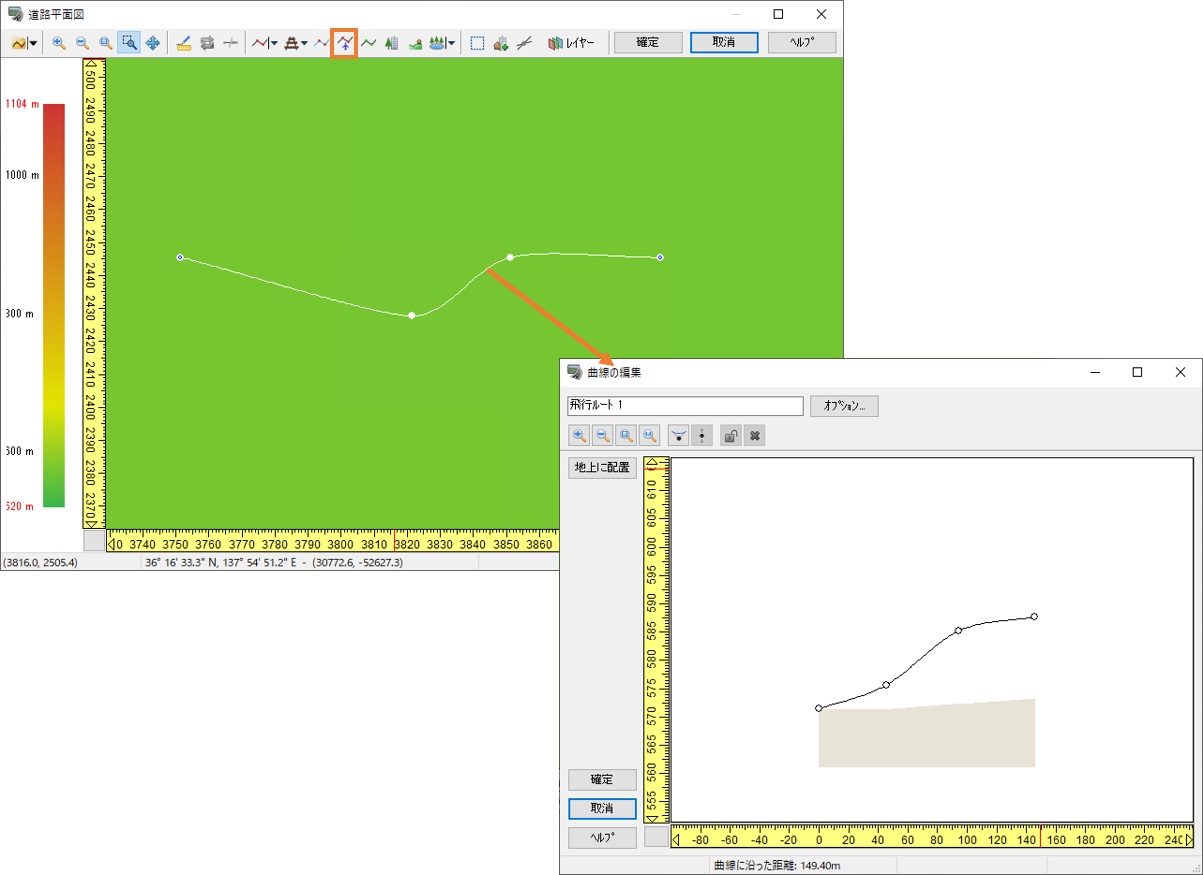1203x875 pixels.
Task: Click the terrain slope icon
Action: pyautogui.click(x=415, y=43)
